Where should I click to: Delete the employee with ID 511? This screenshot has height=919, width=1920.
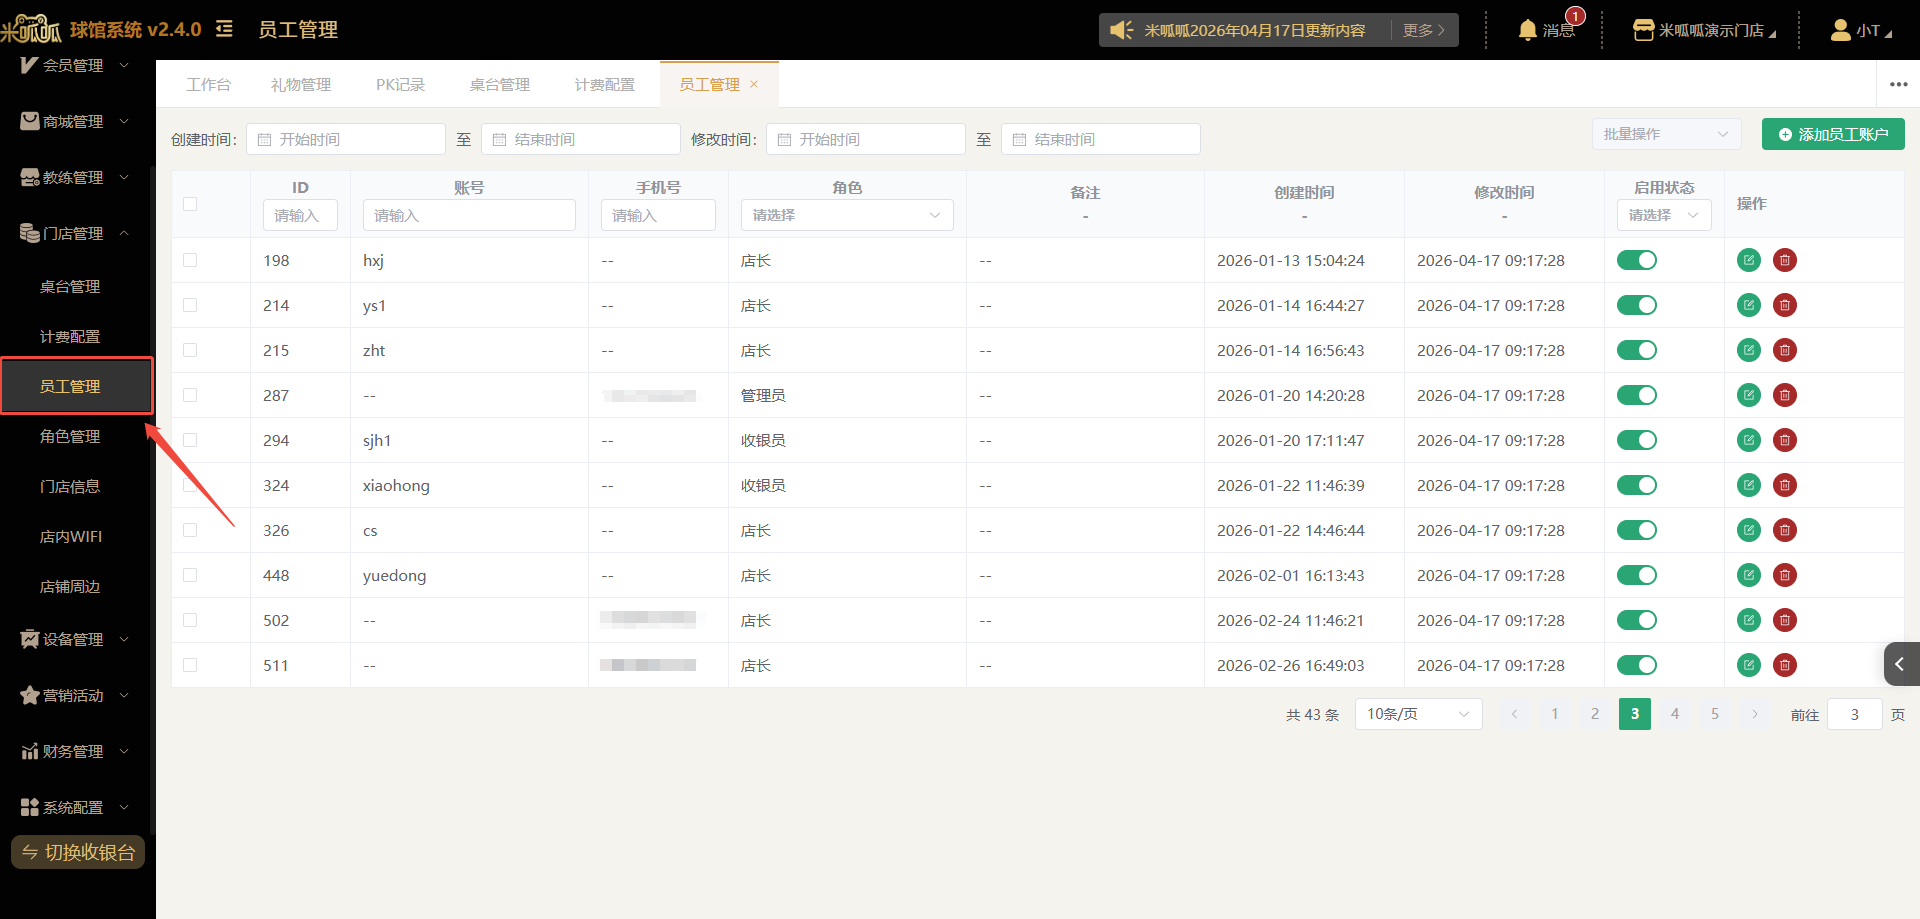tap(1785, 665)
